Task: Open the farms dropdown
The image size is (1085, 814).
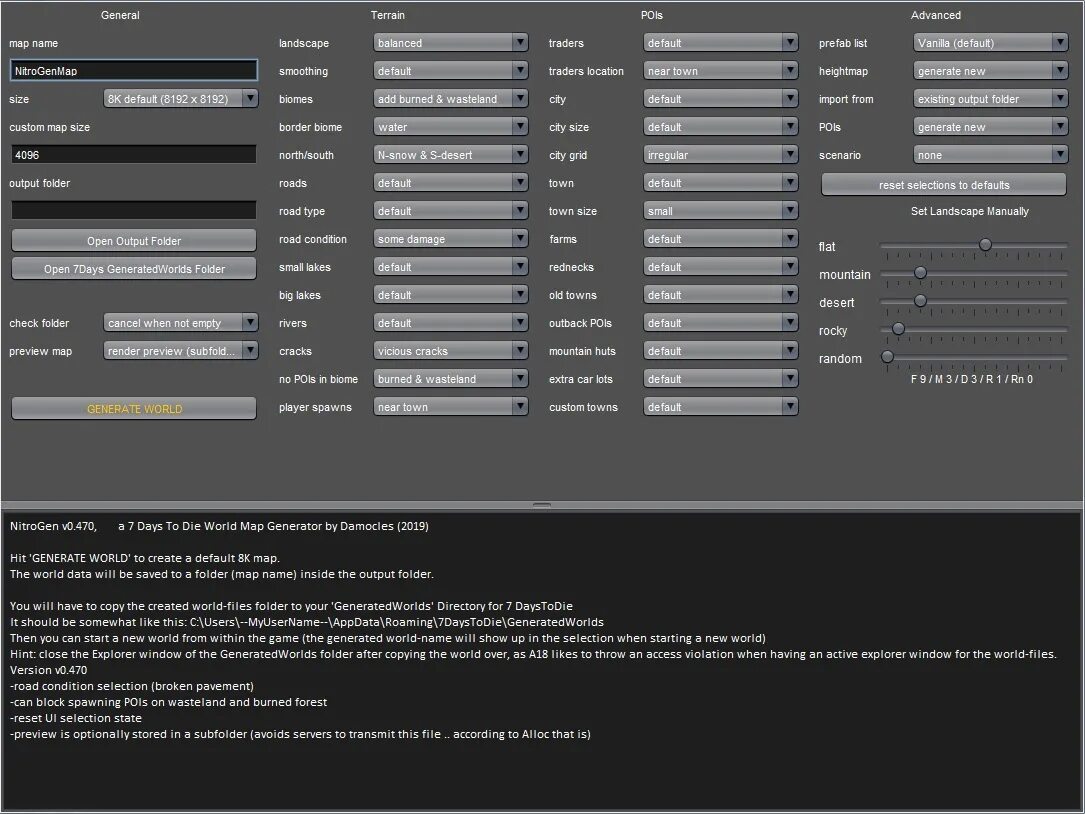Action: click(x=720, y=239)
